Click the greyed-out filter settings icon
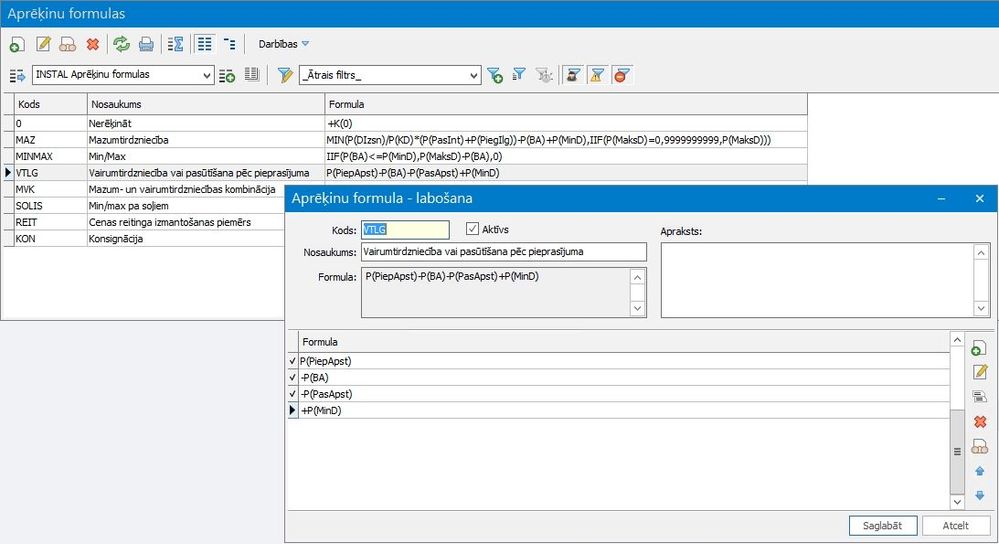The width and height of the screenshot is (999, 544). (x=544, y=75)
